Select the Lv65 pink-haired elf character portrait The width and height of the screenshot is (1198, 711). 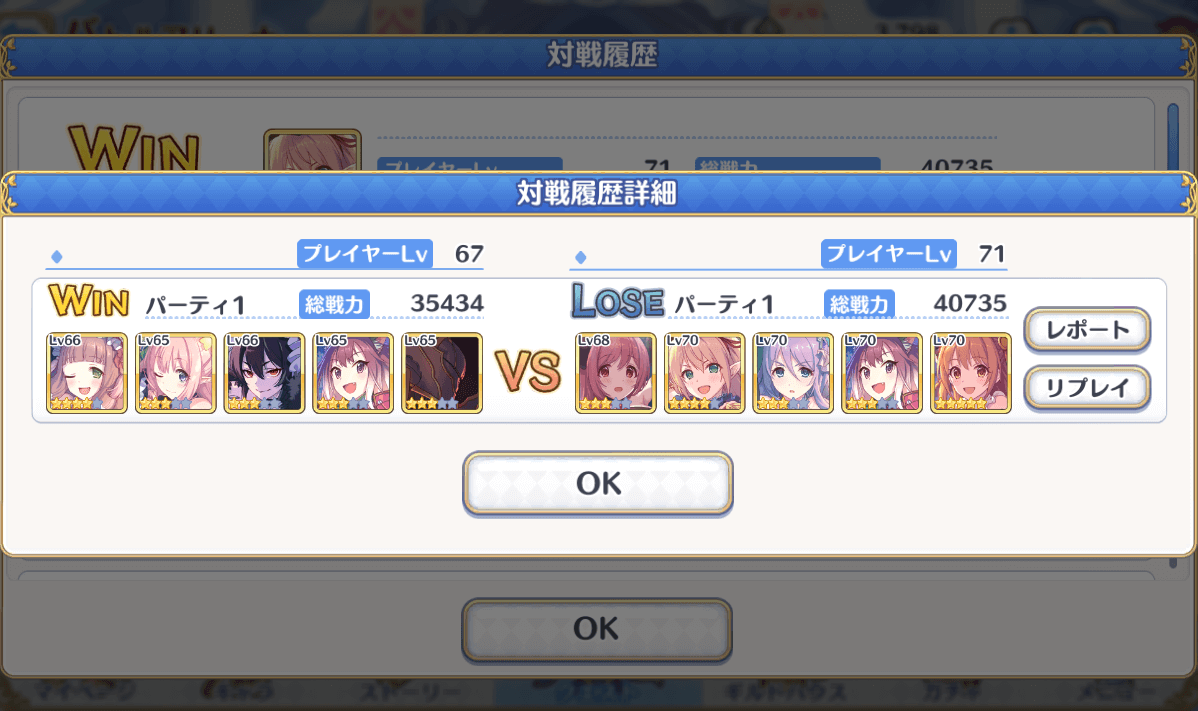pos(175,373)
